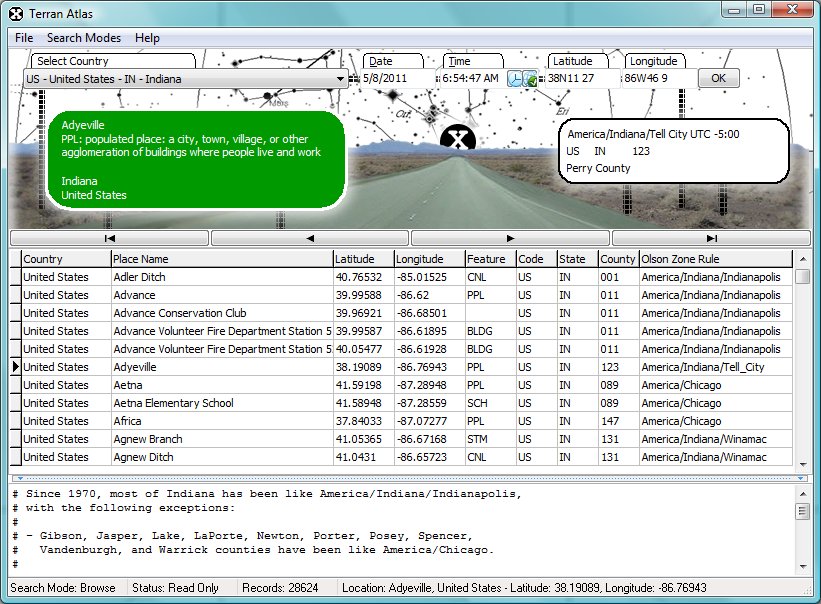Click the Search Mode: Browse status entry
The height and width of the screenshot is (604, 821).
(x=63, y=588)
